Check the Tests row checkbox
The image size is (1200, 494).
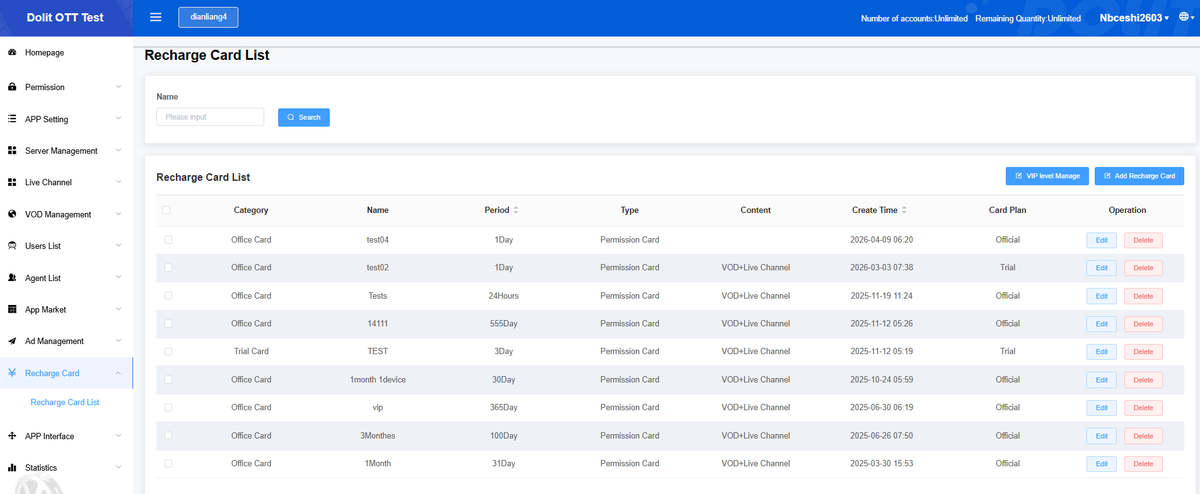click(167, 295)
